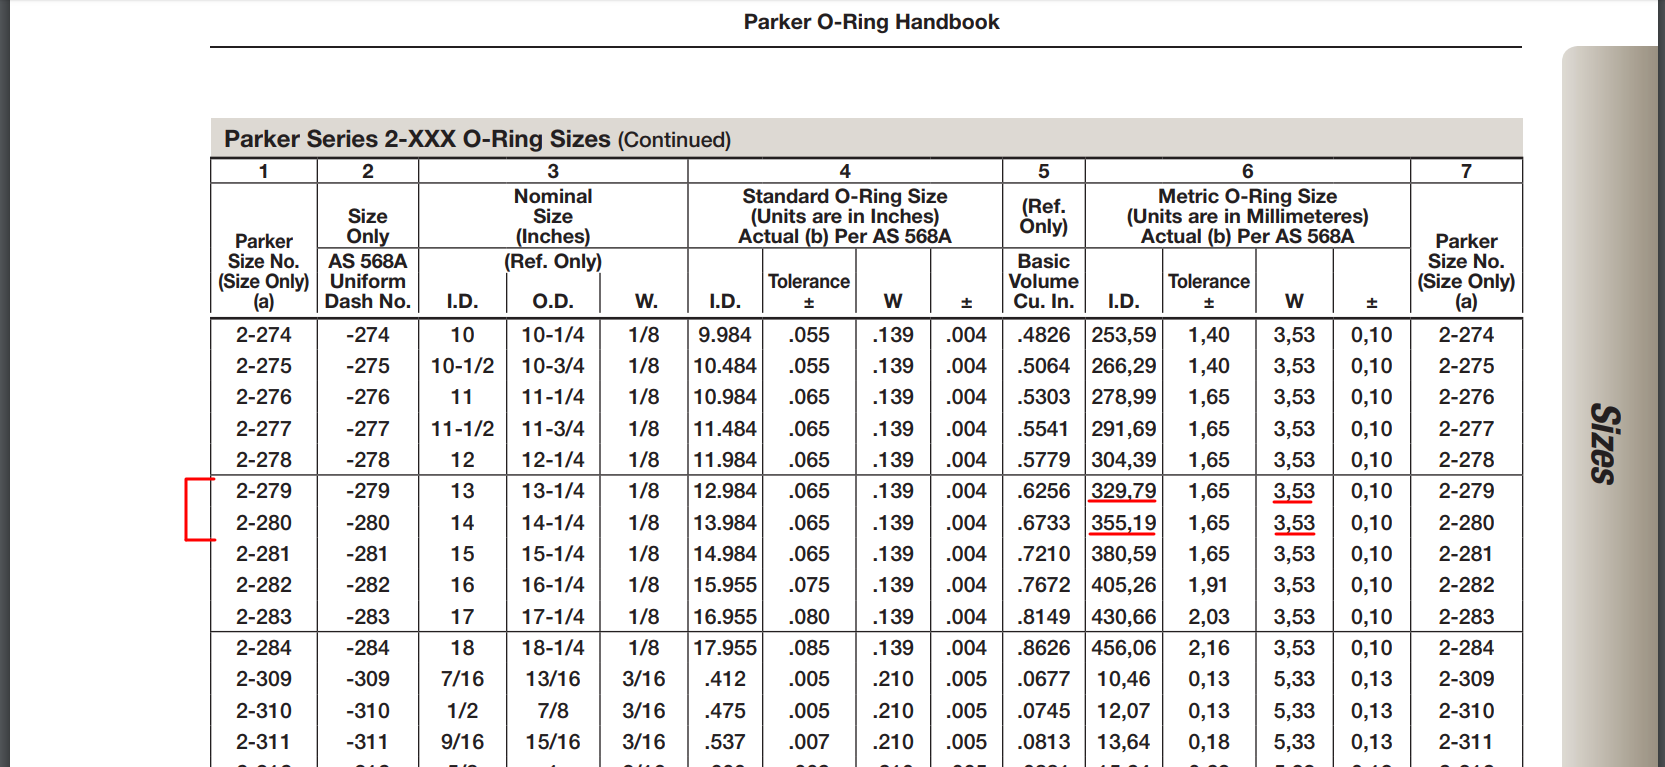
Task: Click metric tolerance value '2,16'
Action: click(1209, 648)
